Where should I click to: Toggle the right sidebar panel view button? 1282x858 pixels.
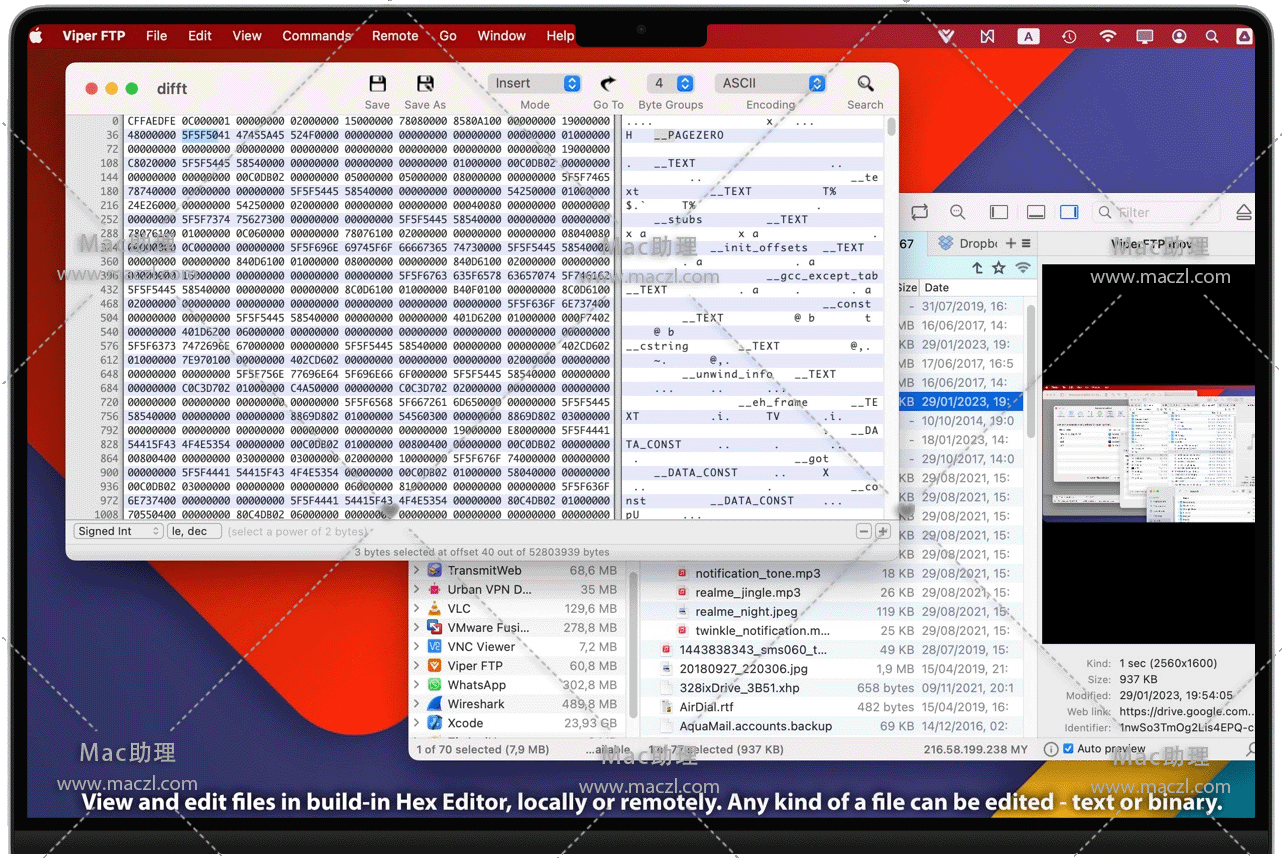1069,212
